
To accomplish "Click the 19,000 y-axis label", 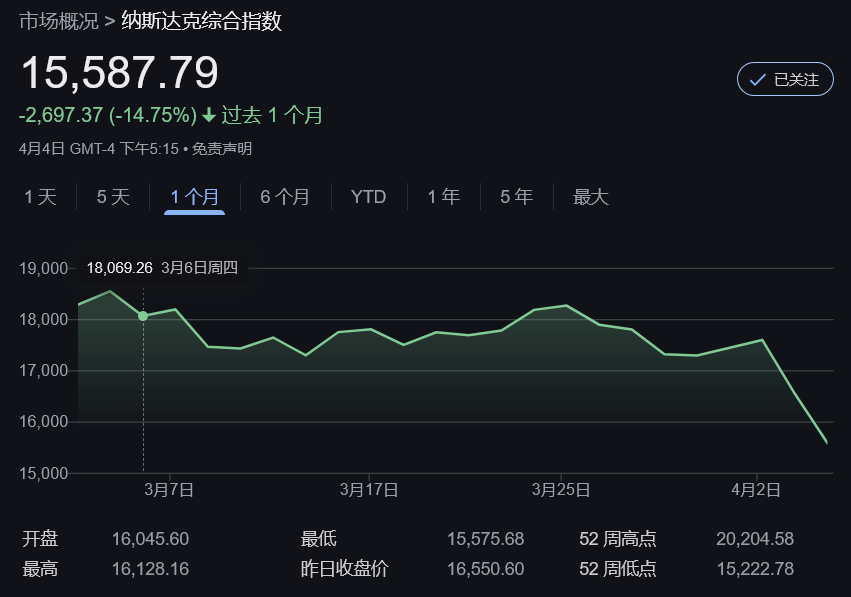I will tap(43, 268).
